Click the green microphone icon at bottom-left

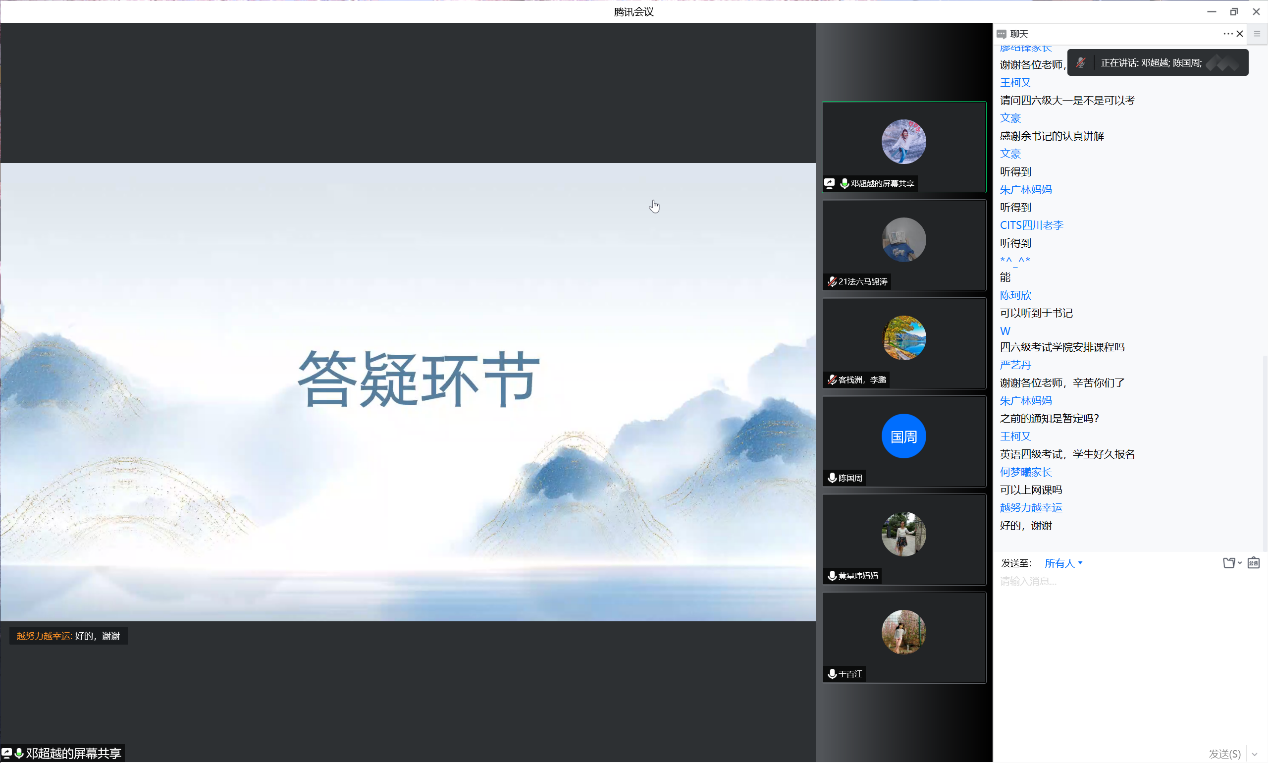point(19,753)
